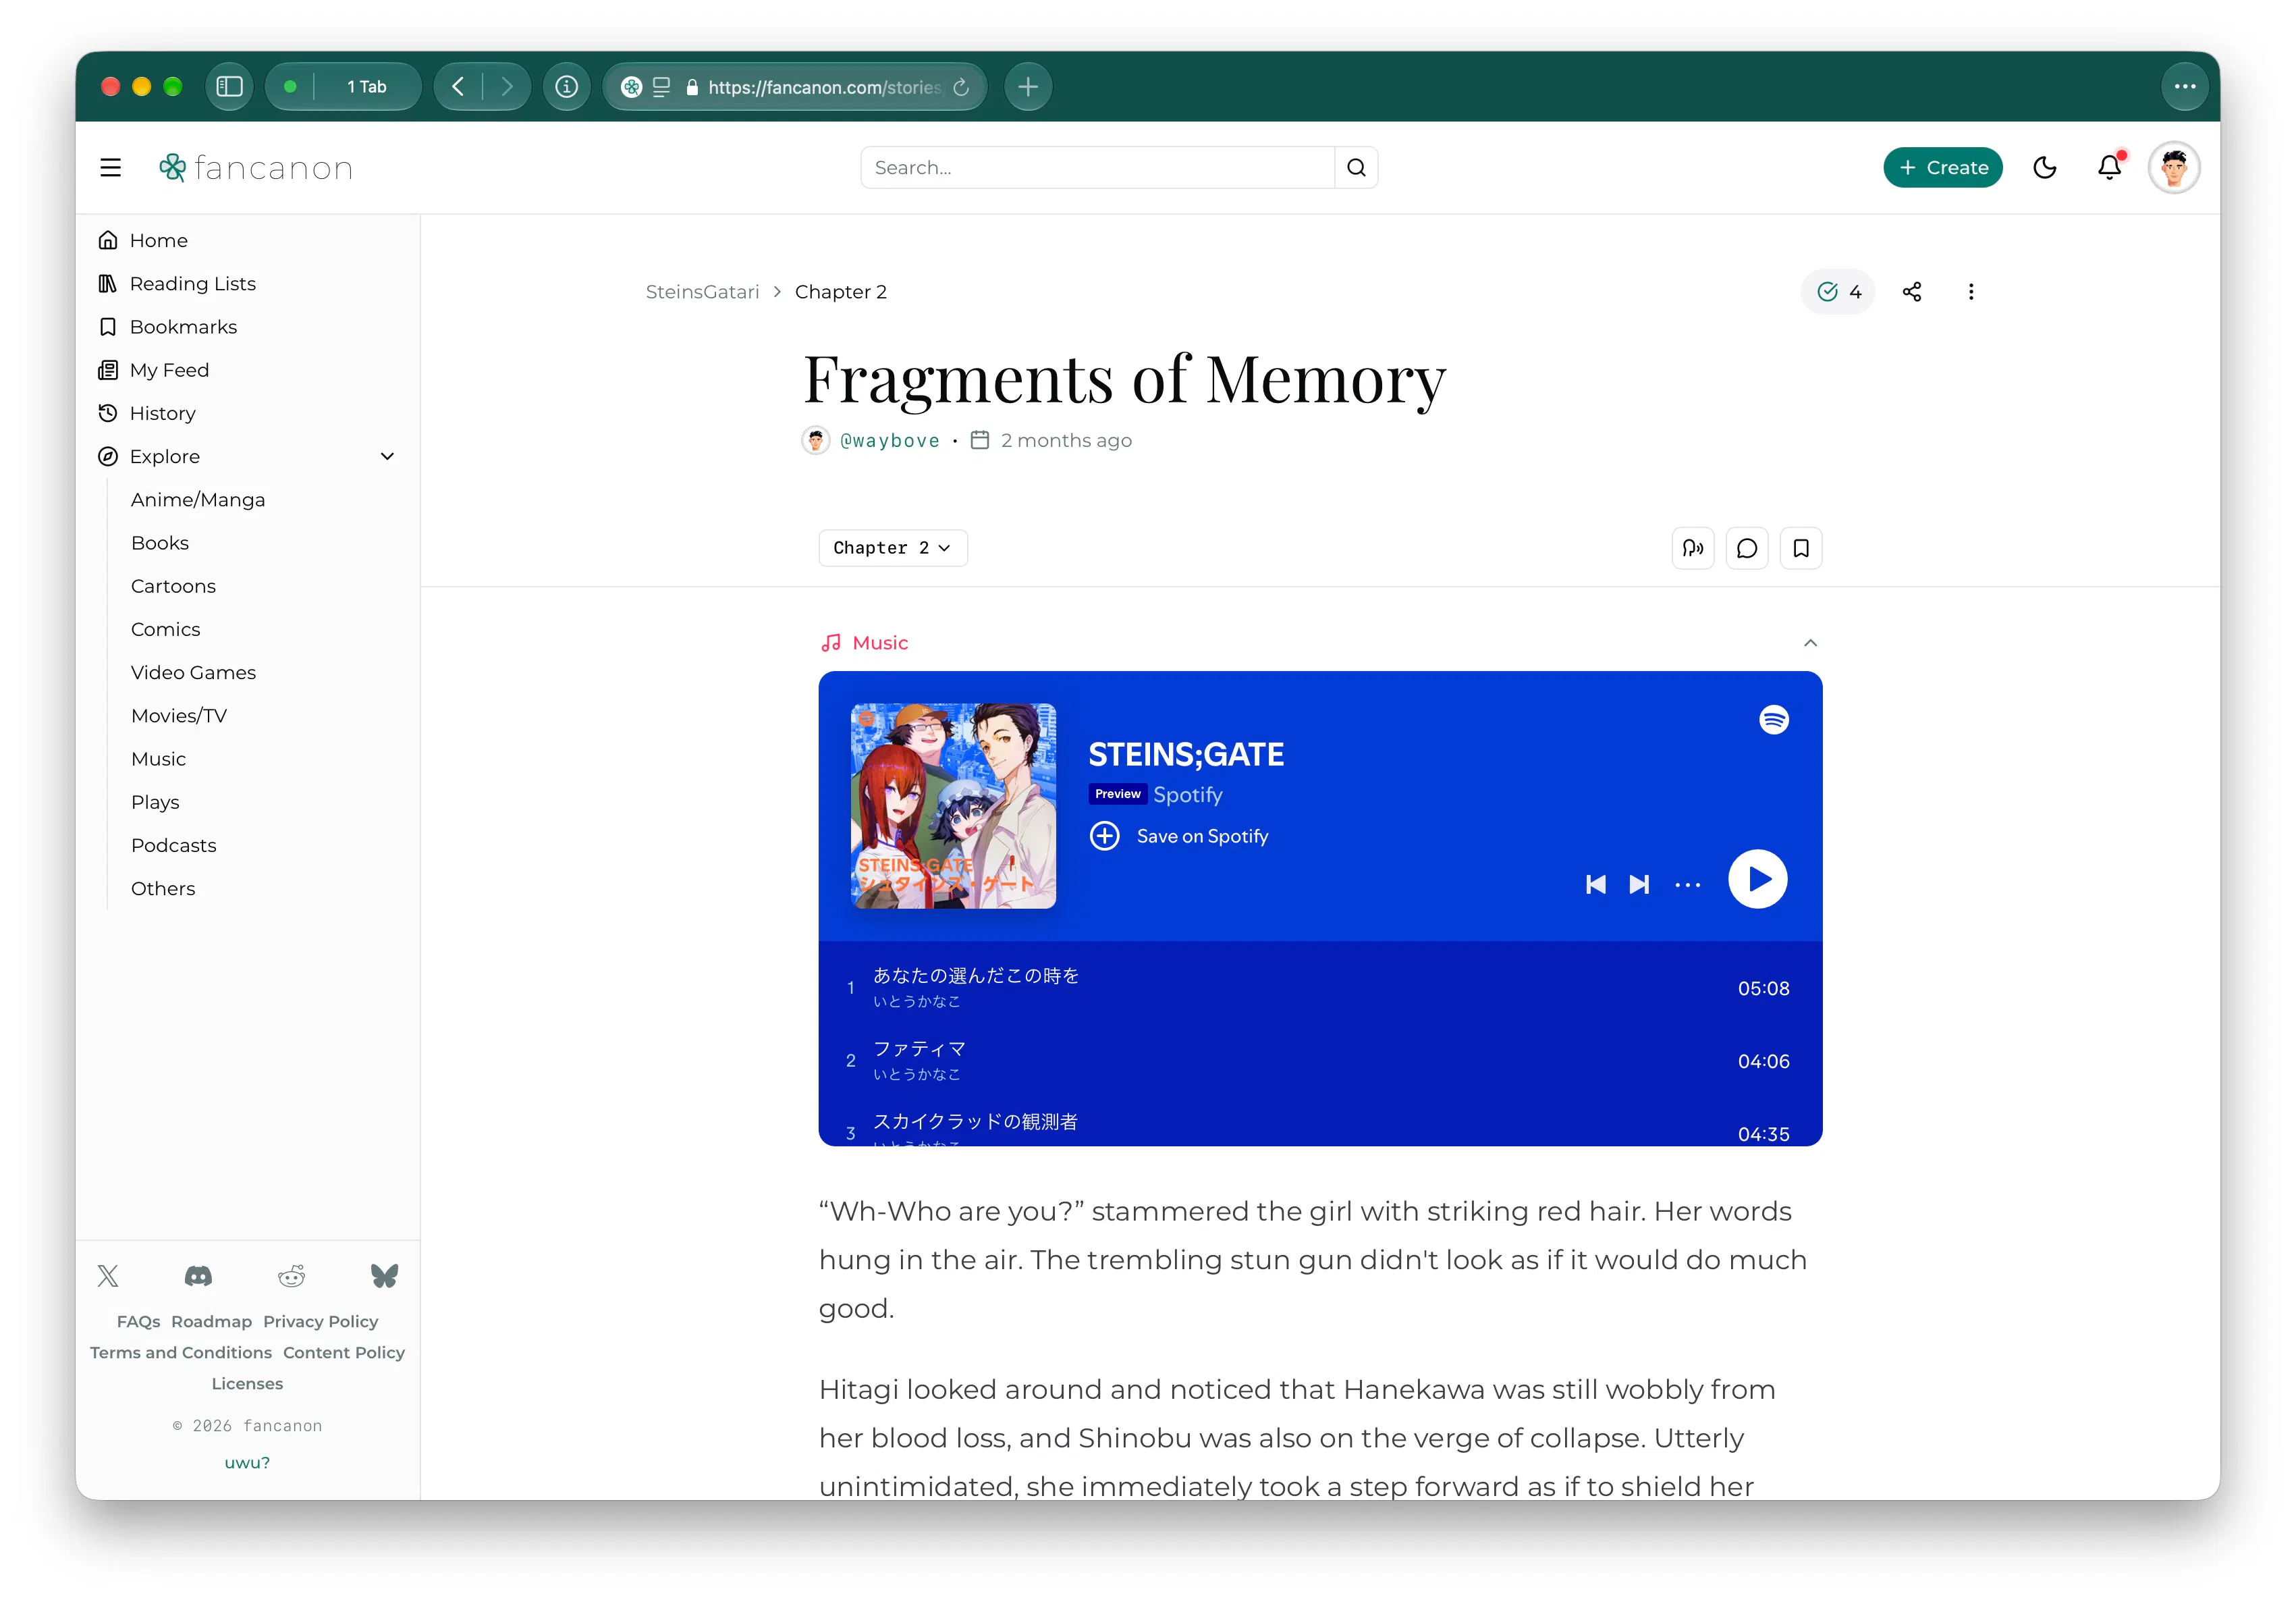
Task: Focus the Search input field
Action: pos(1097,168)
